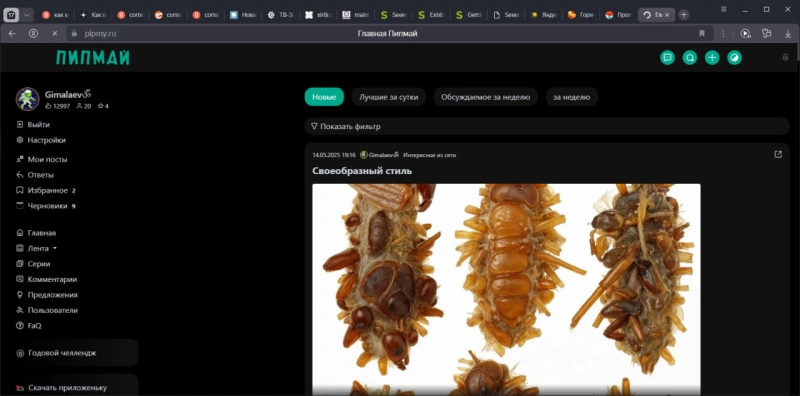Open Мои посты in sidebar
This screenshot has height=396, width=800.
click(x=42, y=159)
